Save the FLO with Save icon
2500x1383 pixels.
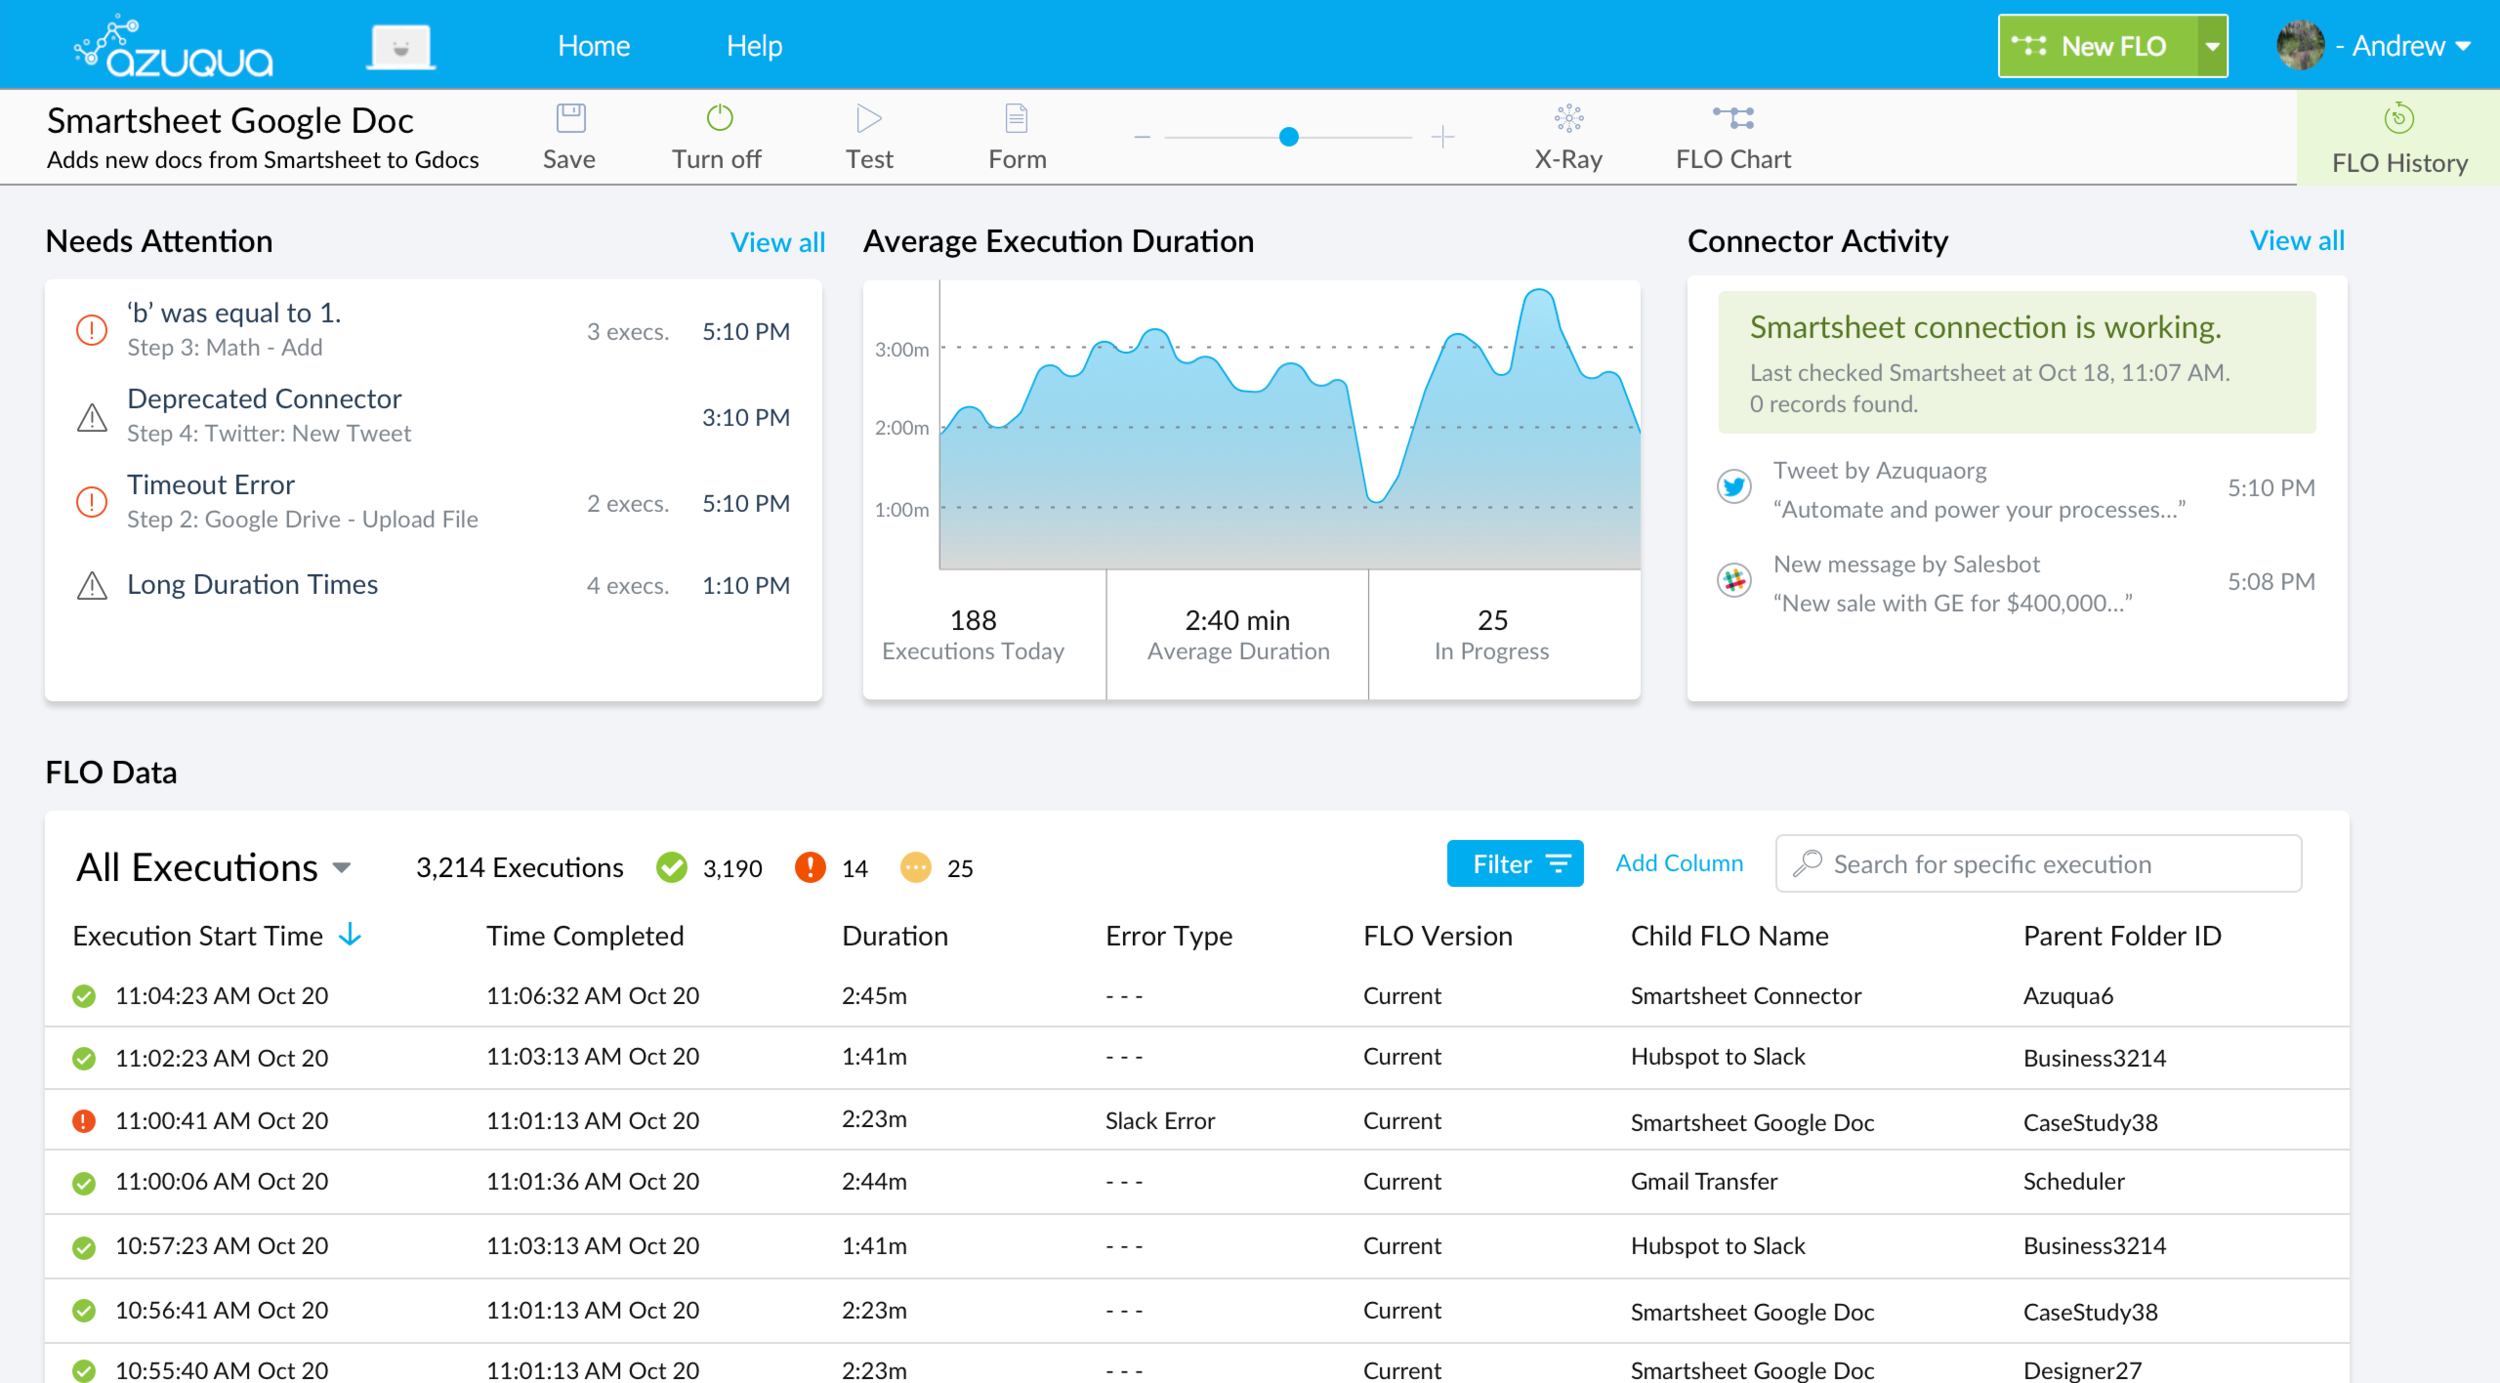point(570,119)
